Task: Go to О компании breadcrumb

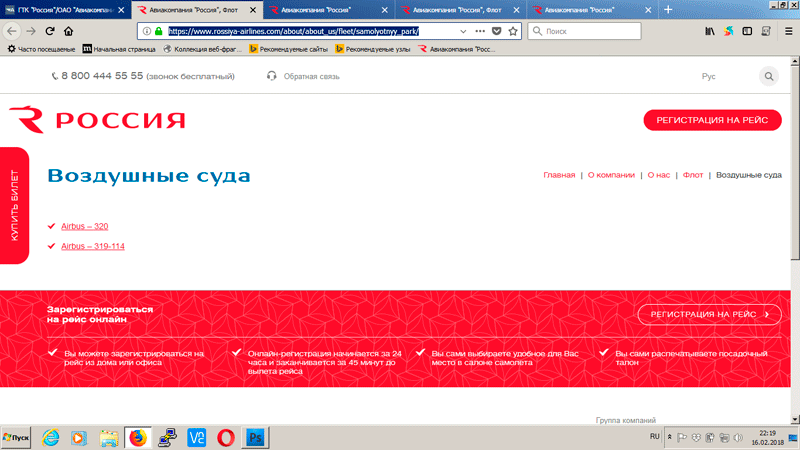Action: 611,175
